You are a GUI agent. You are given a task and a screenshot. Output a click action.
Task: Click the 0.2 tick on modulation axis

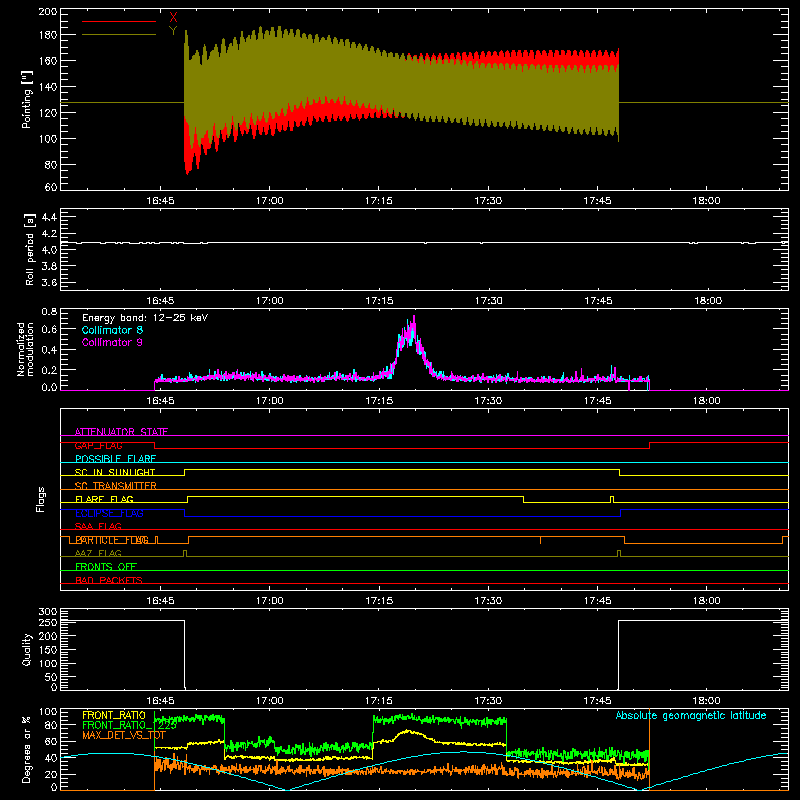click(49, 370)
